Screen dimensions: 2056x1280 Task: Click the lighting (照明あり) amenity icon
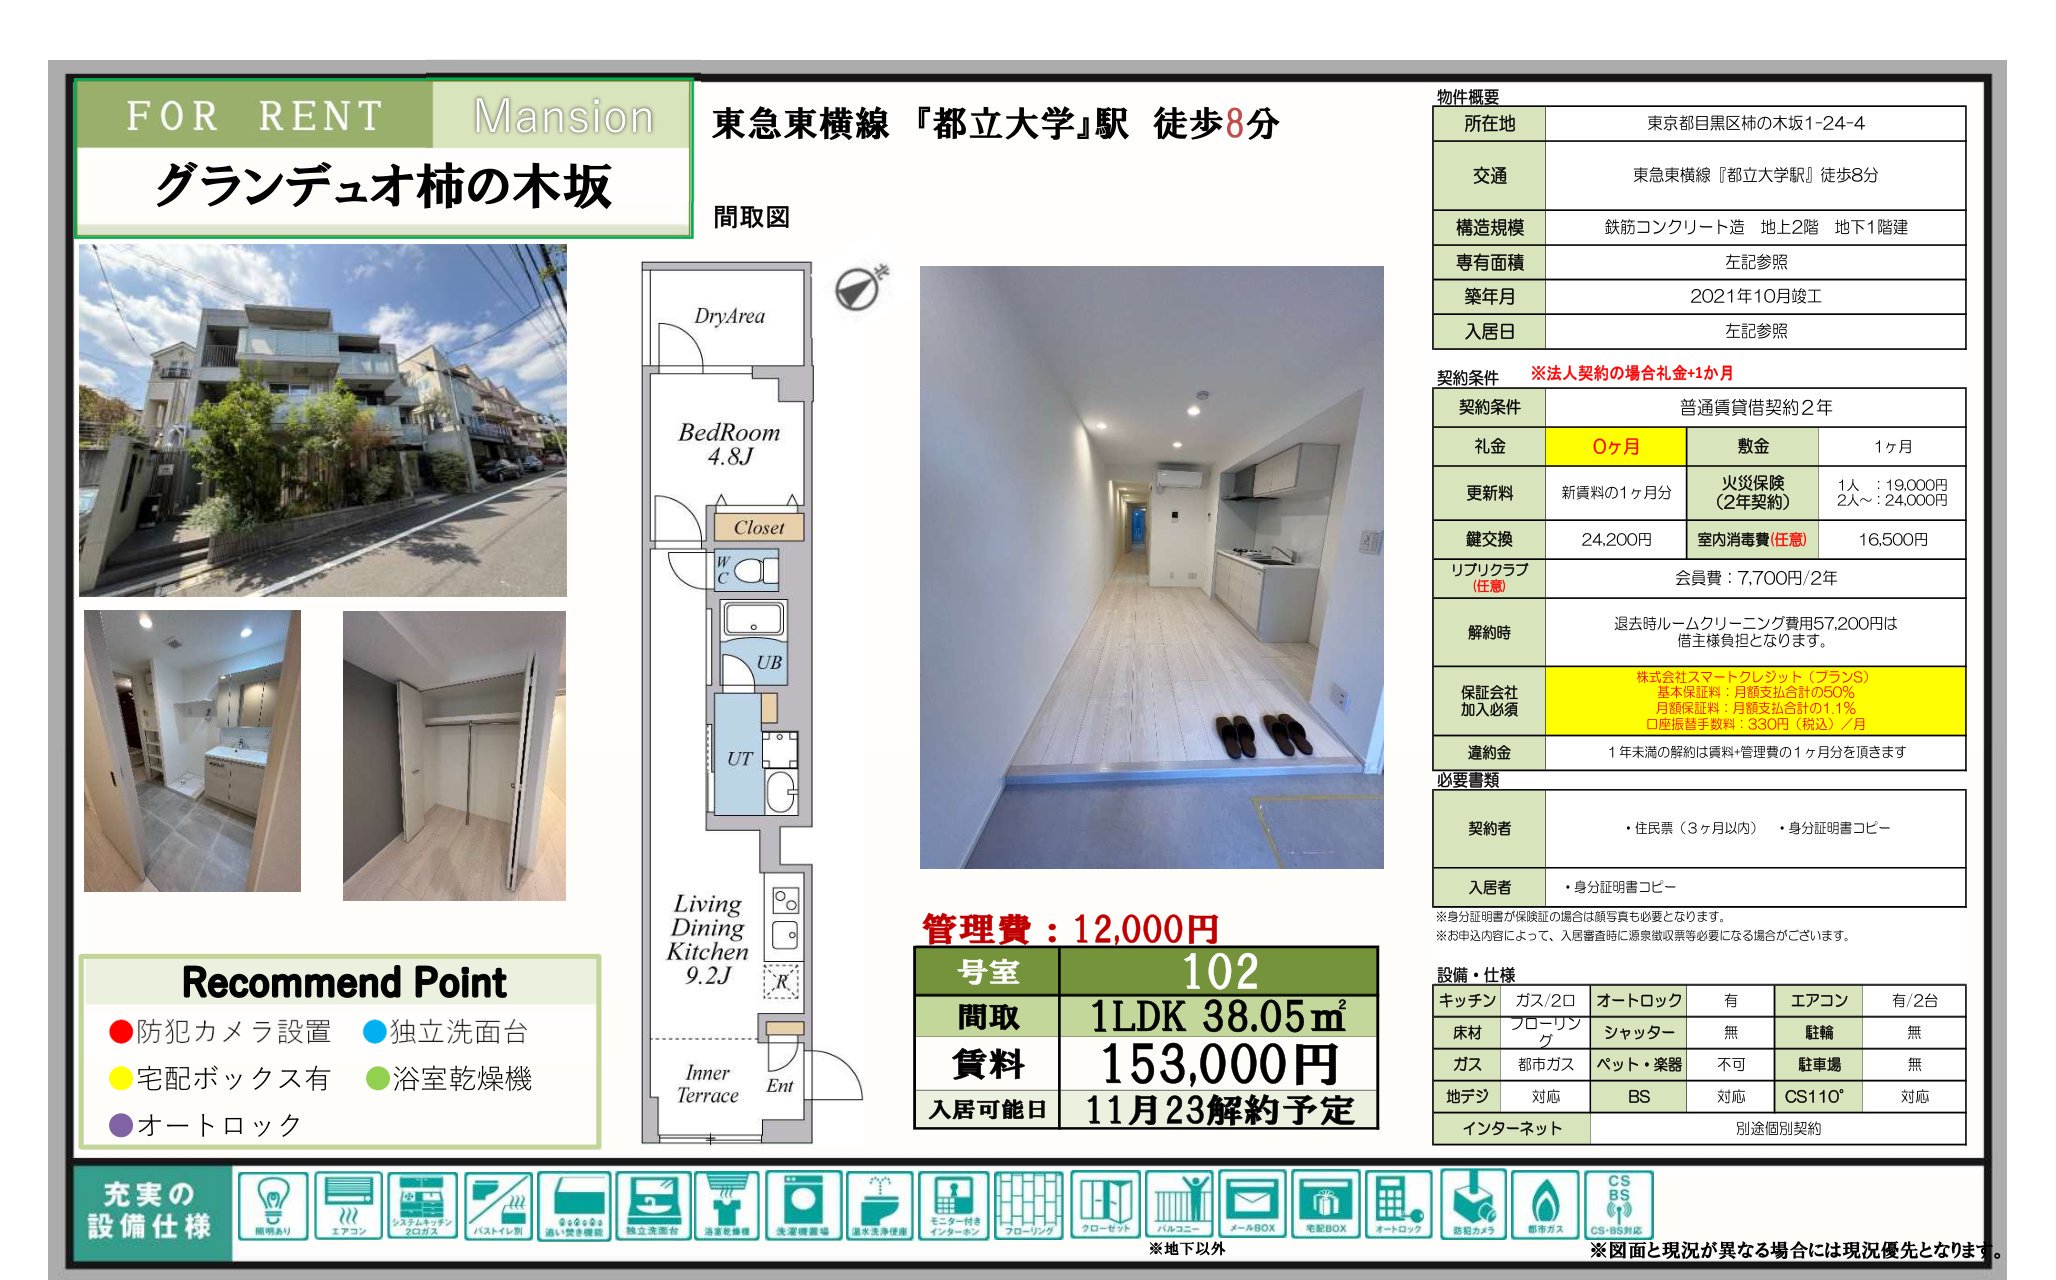(273, 1205)
